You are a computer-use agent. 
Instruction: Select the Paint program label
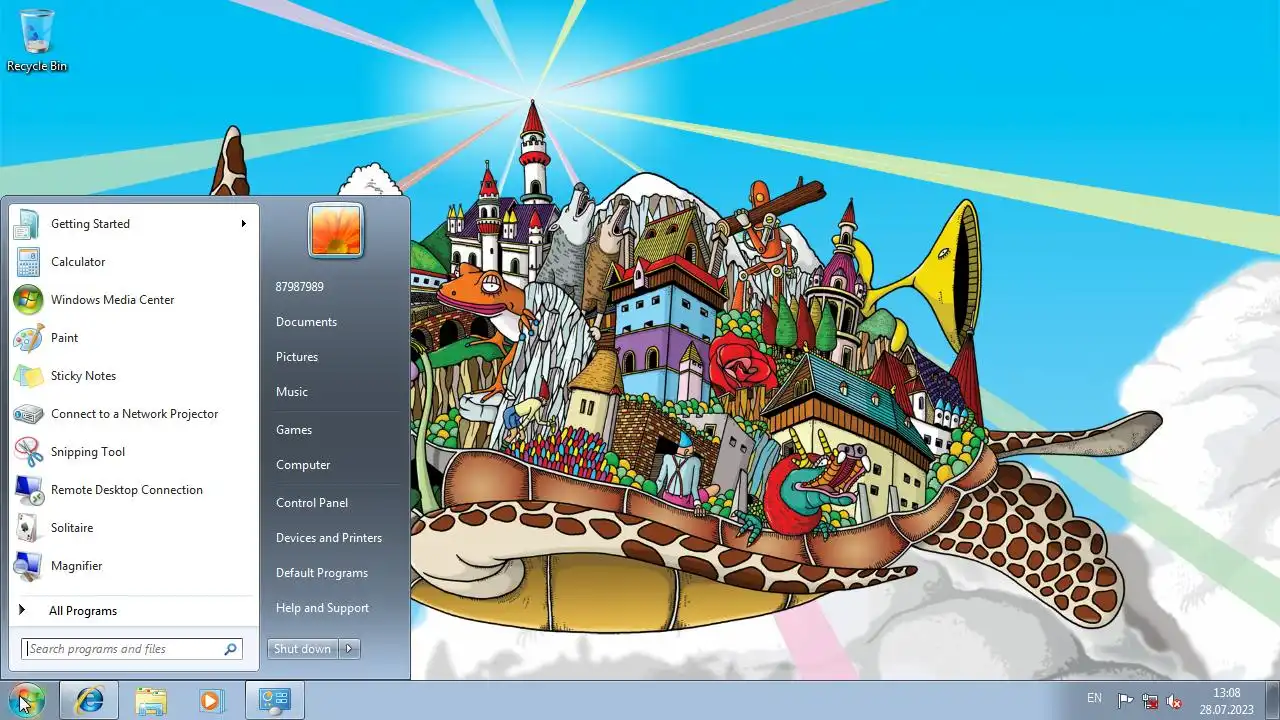pyautogui.click(x=65, y=338)
